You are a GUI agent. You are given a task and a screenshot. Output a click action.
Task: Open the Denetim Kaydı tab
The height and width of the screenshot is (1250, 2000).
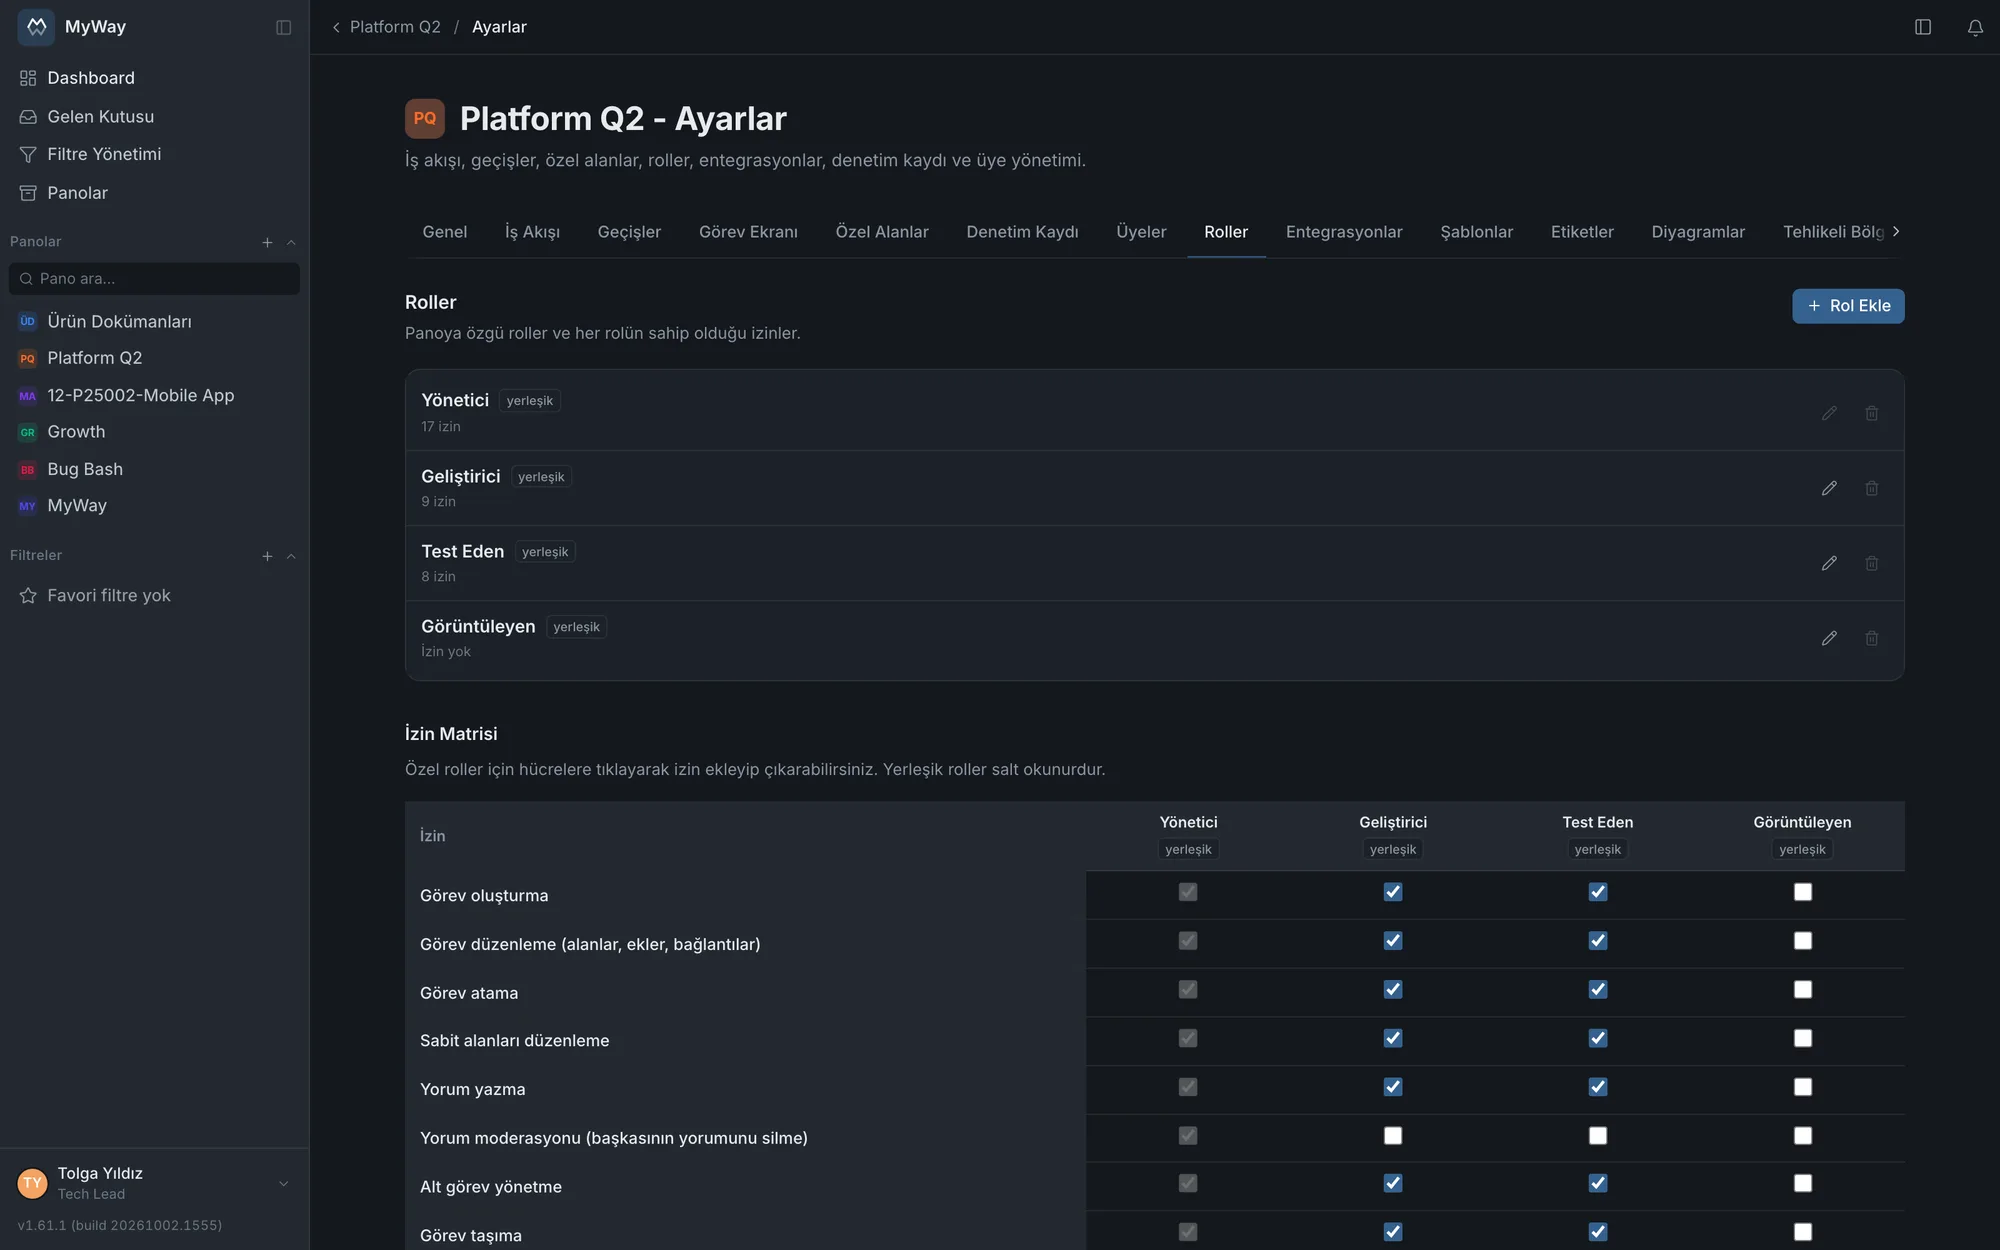coord(1022,232)
